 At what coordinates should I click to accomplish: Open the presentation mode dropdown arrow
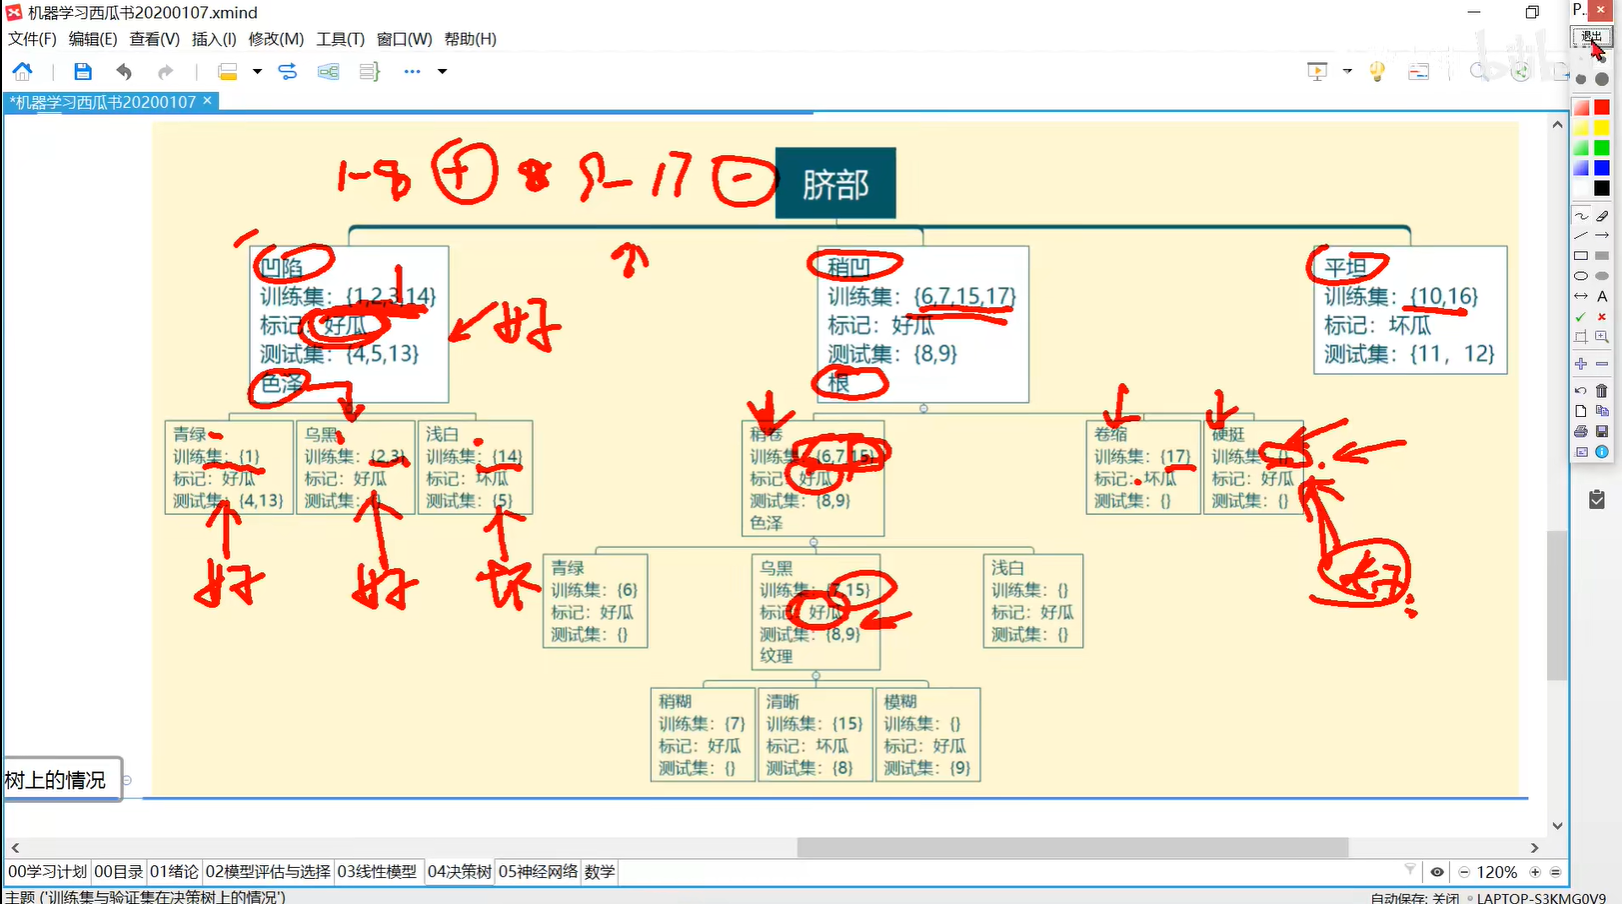[x=1347, y=71]
